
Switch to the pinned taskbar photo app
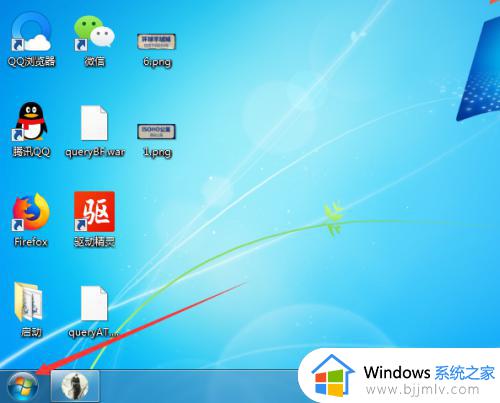point(75,386)
